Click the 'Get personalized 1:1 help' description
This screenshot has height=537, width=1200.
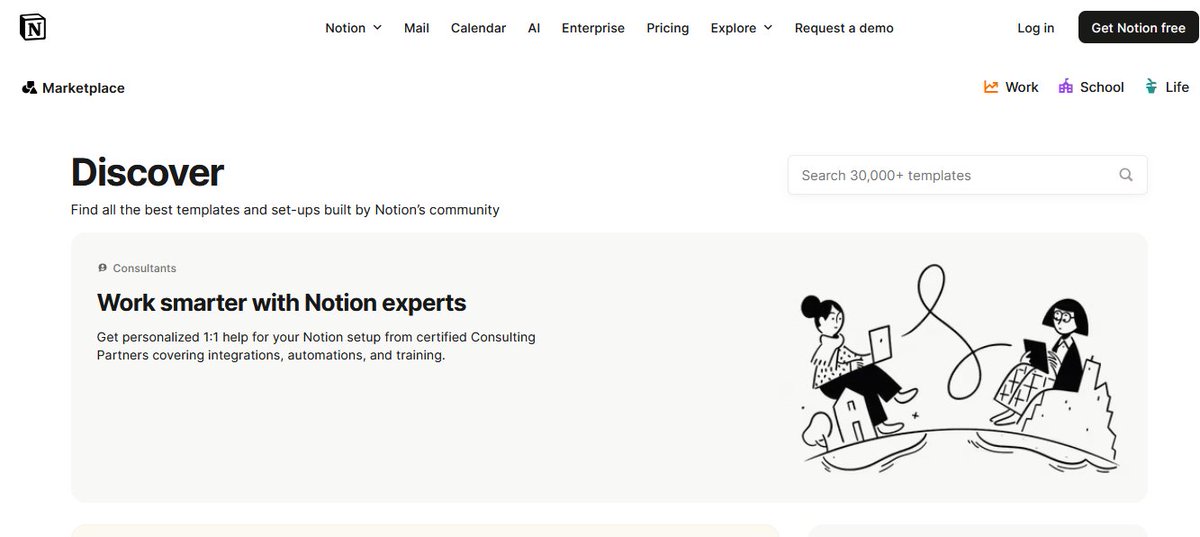(316, 346)
